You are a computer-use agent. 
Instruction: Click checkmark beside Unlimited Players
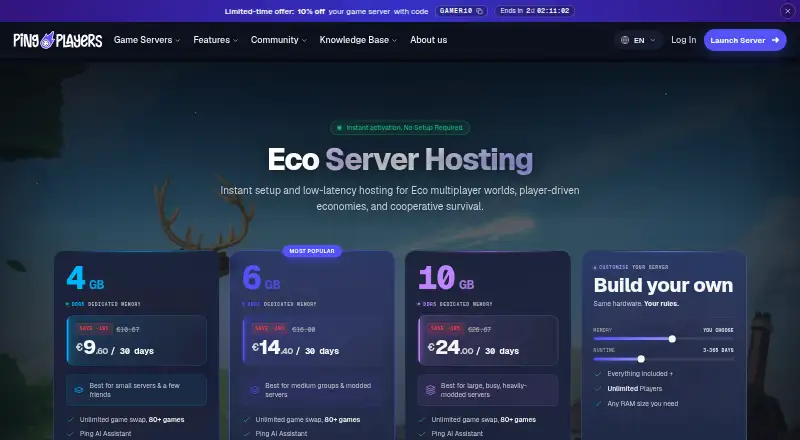(598, 388)
